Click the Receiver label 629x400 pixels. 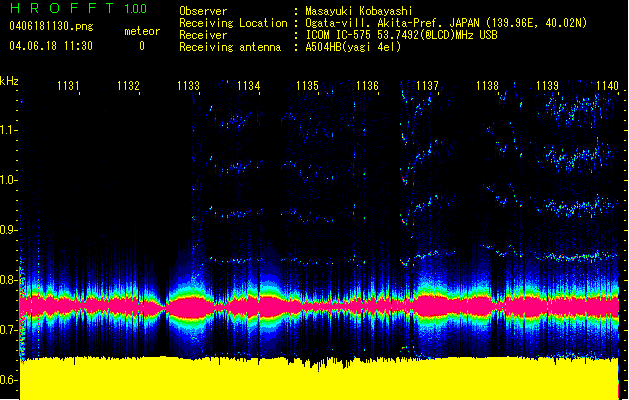click(203, 35)
